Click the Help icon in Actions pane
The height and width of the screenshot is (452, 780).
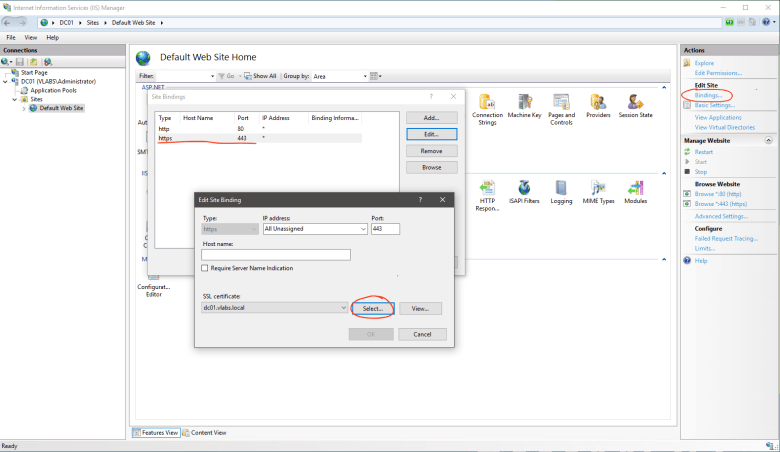coord(687,261)
